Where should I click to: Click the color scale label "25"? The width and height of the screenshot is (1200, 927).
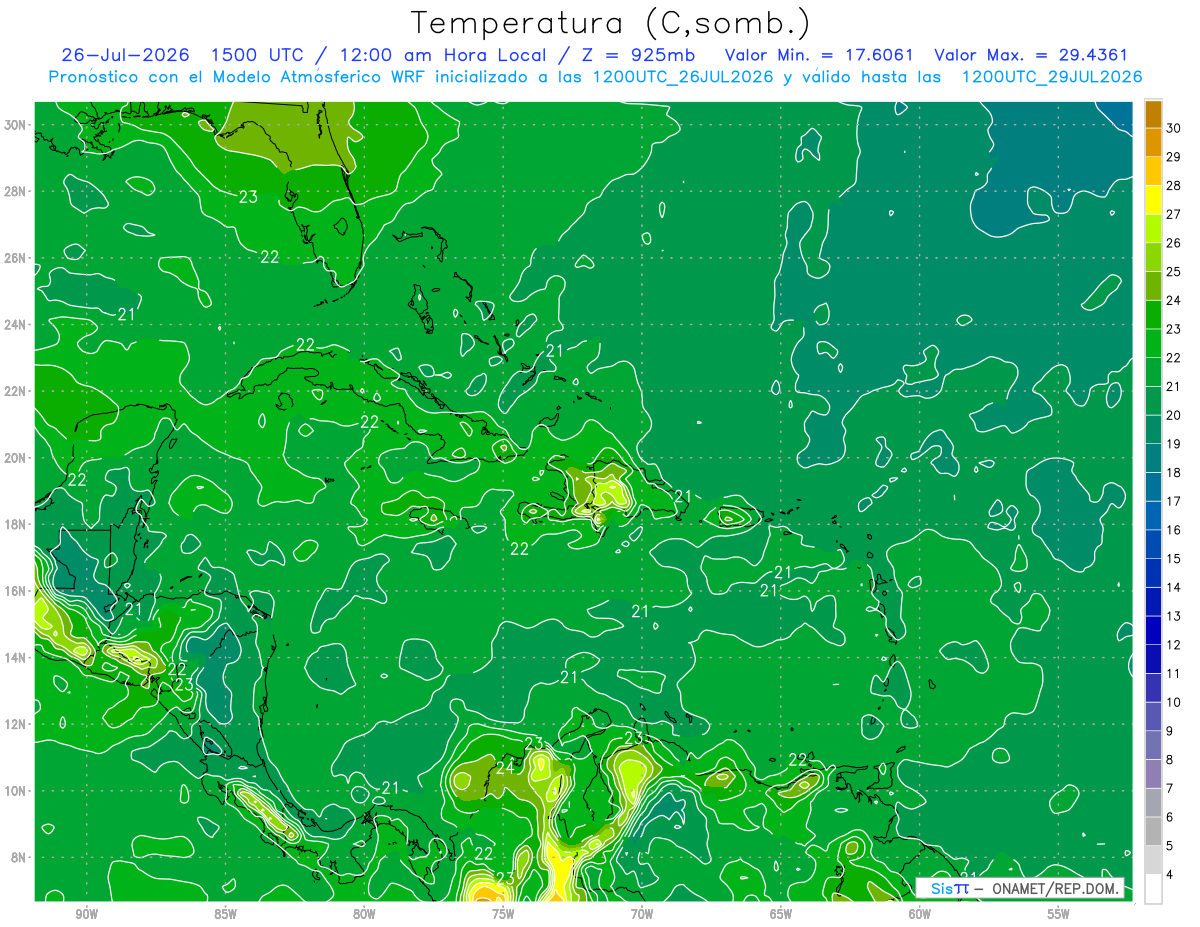click(1174, 271)
